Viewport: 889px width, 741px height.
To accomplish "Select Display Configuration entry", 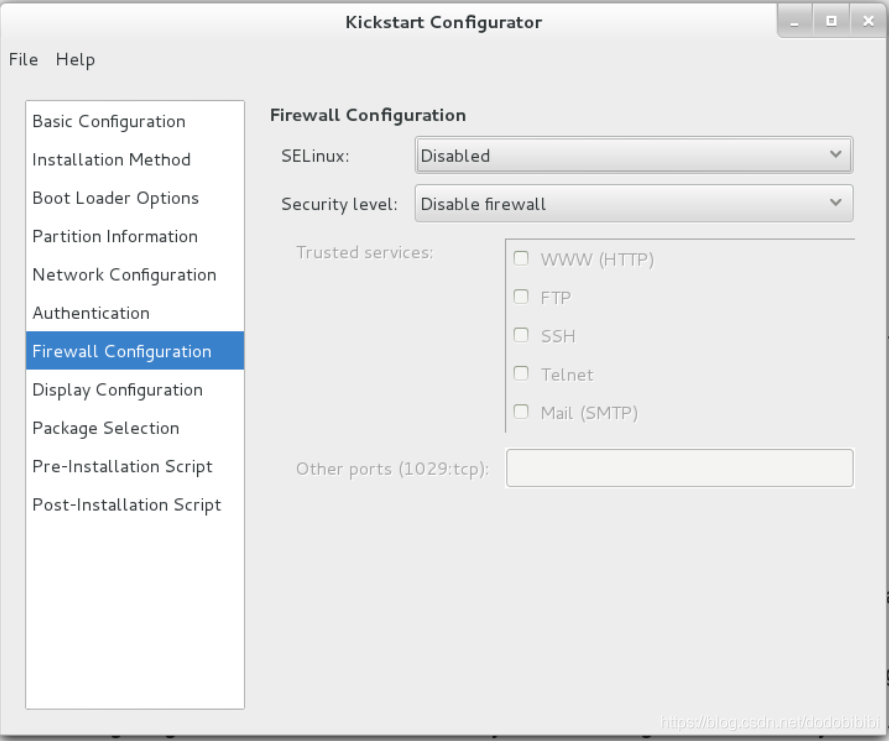I will click(135, 390).
